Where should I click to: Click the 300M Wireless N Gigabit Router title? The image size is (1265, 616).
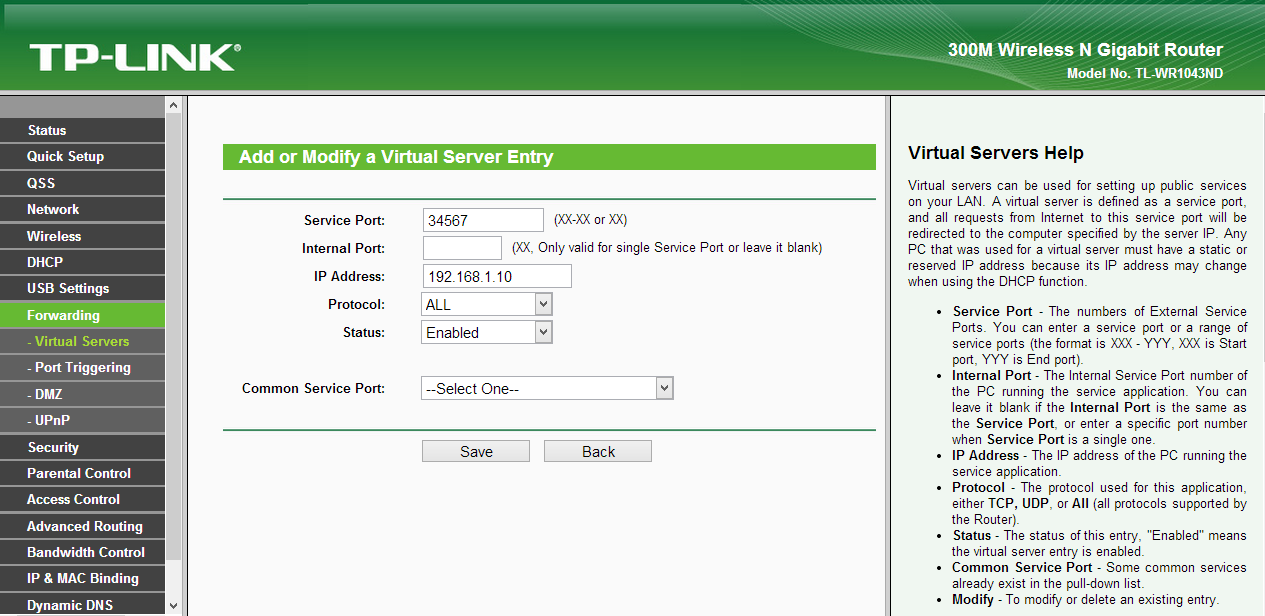pos(1085,50)
